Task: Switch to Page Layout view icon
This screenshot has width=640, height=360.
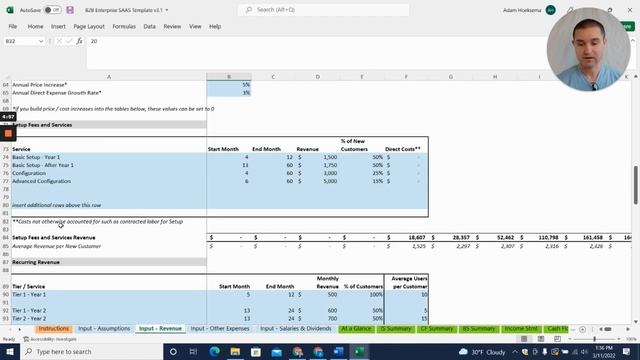Action: pyautogui.click(x=541, y=339)
